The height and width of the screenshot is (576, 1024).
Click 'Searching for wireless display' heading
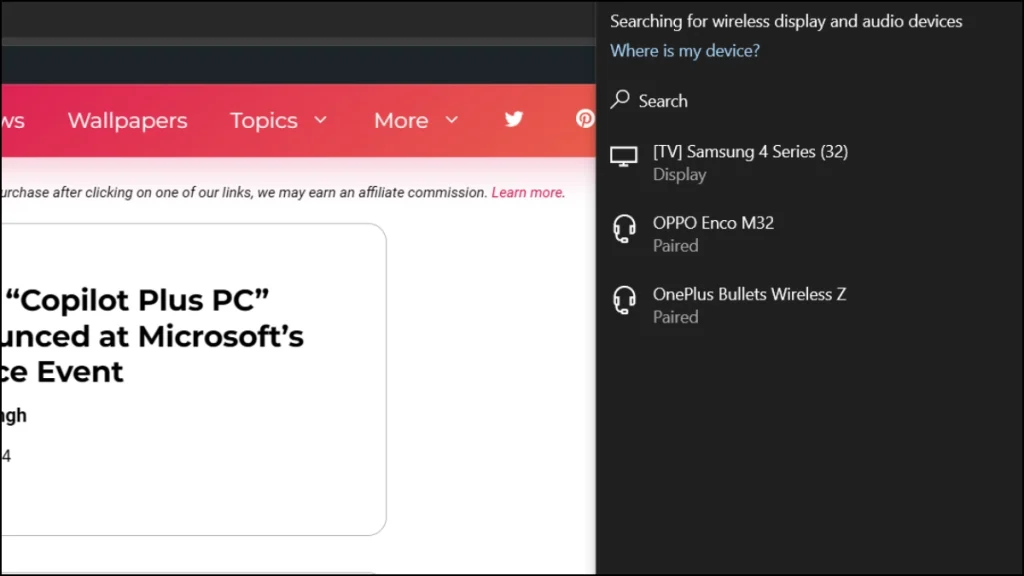coord(786,21)
